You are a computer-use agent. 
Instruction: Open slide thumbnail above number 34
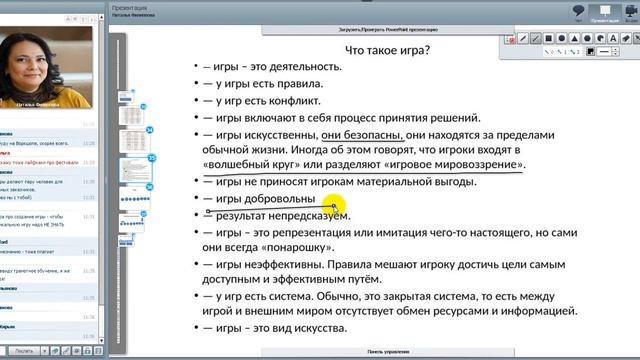point(131,116)
